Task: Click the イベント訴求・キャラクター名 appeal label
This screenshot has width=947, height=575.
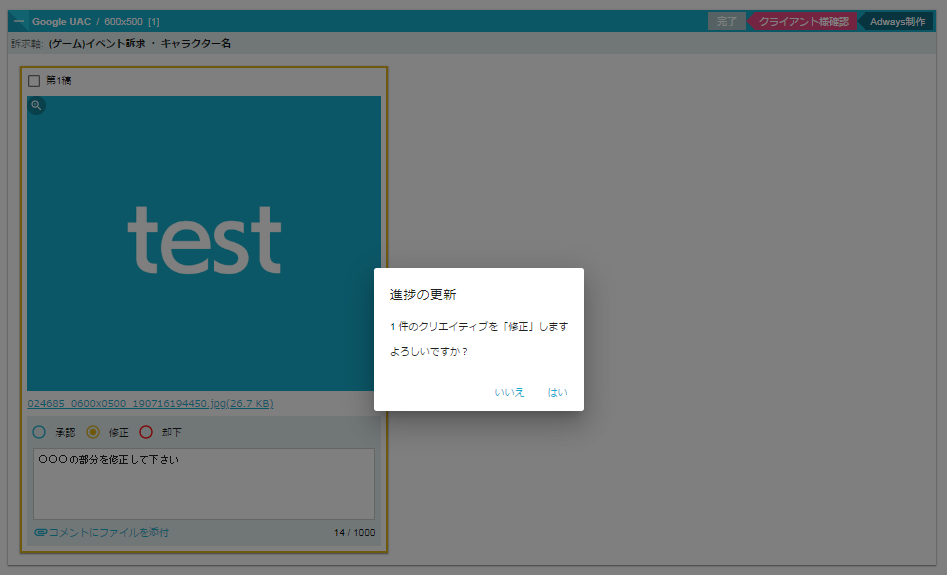Action: (x=140, y=44)
